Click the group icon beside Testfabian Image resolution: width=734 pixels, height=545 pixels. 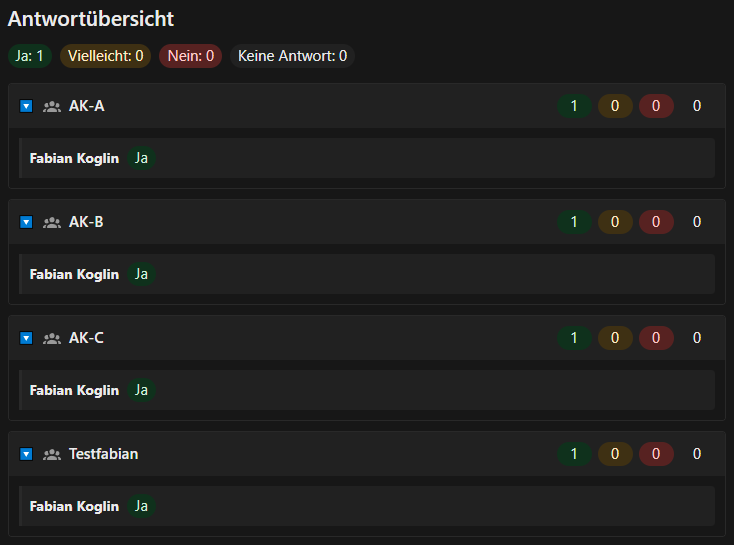[x=52, y=454]
